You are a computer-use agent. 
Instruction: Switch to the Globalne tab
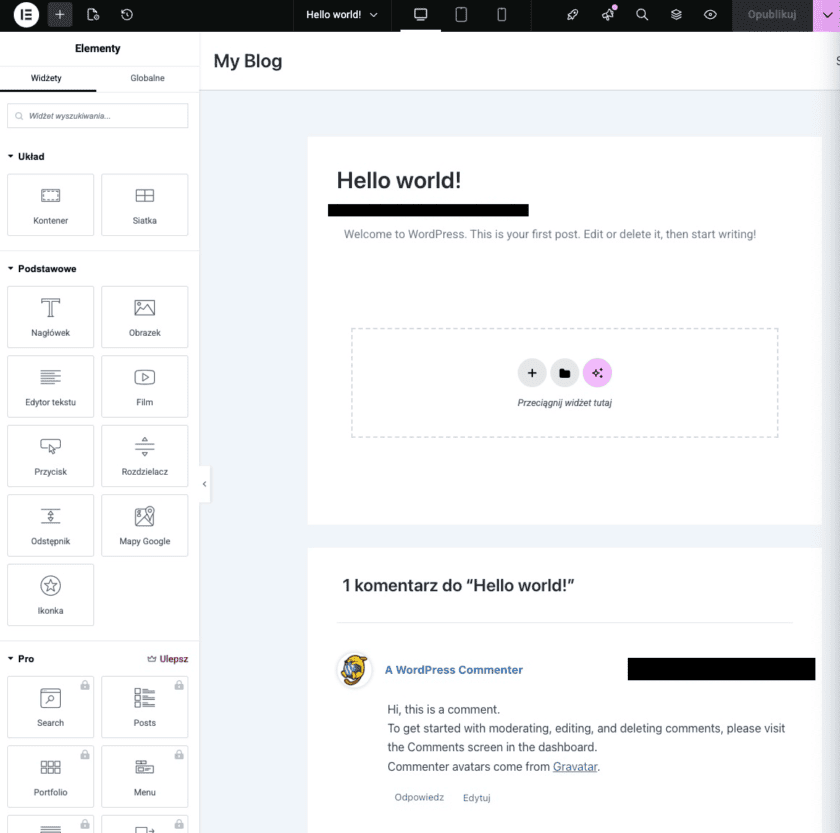pos(147,78)
